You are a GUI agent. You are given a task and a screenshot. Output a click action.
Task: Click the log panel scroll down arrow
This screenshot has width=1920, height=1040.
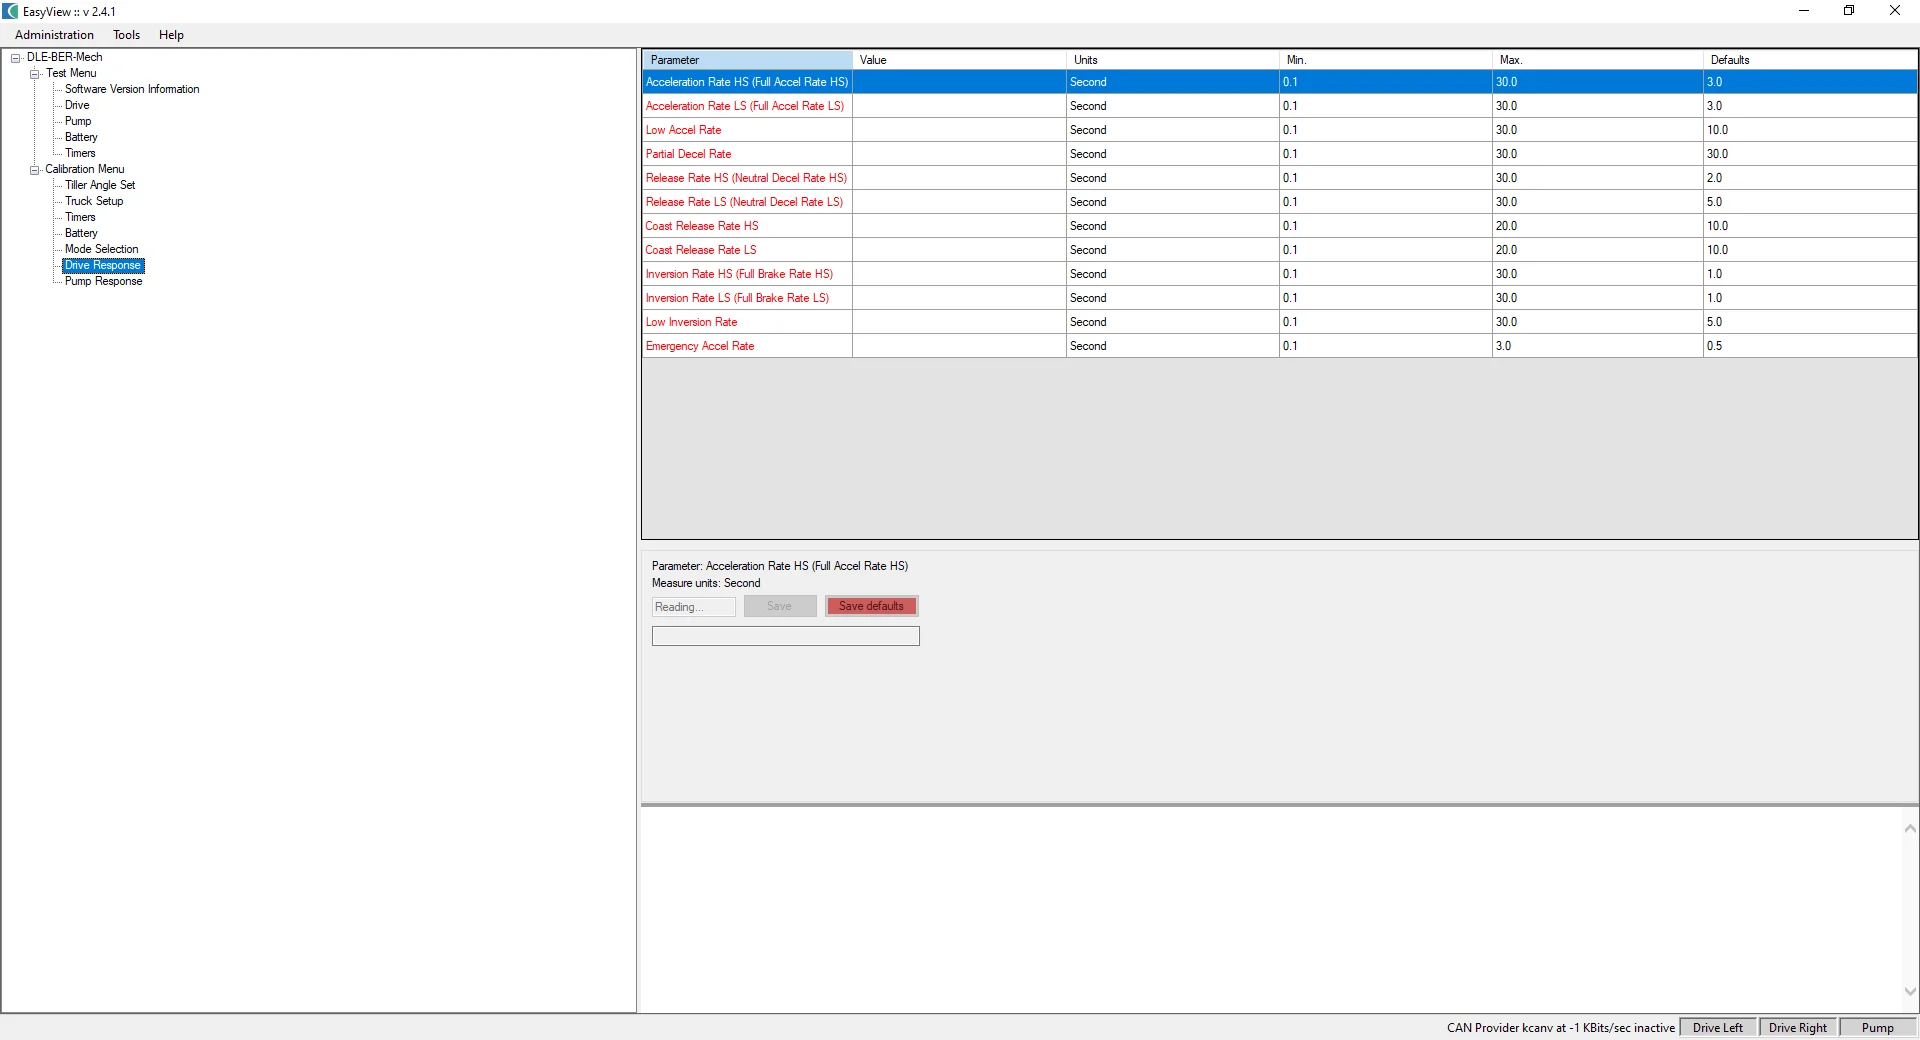point(1910,992)
